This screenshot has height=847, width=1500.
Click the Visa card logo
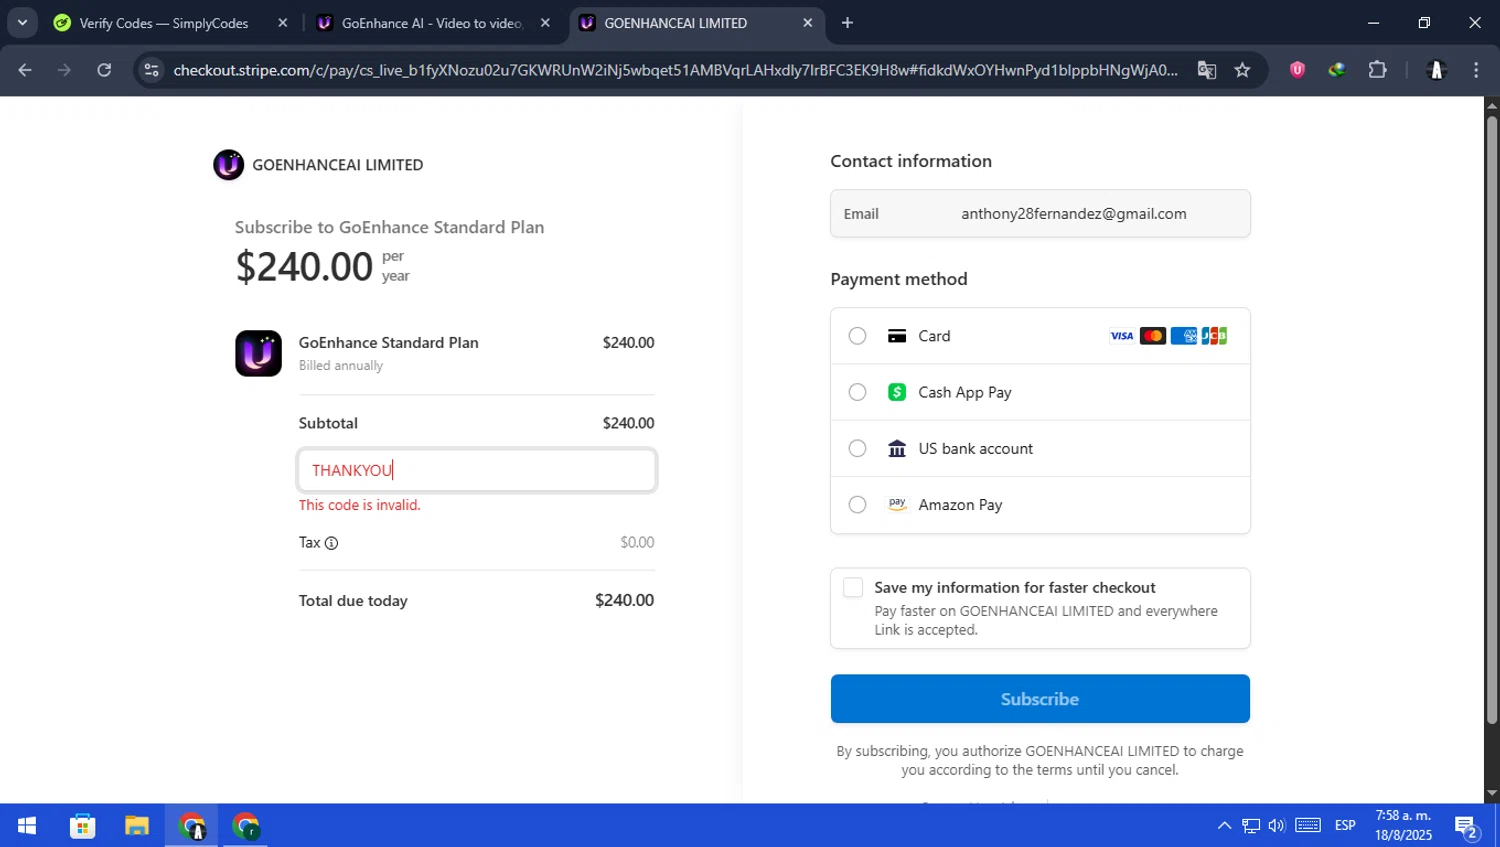click(1122, 336)
